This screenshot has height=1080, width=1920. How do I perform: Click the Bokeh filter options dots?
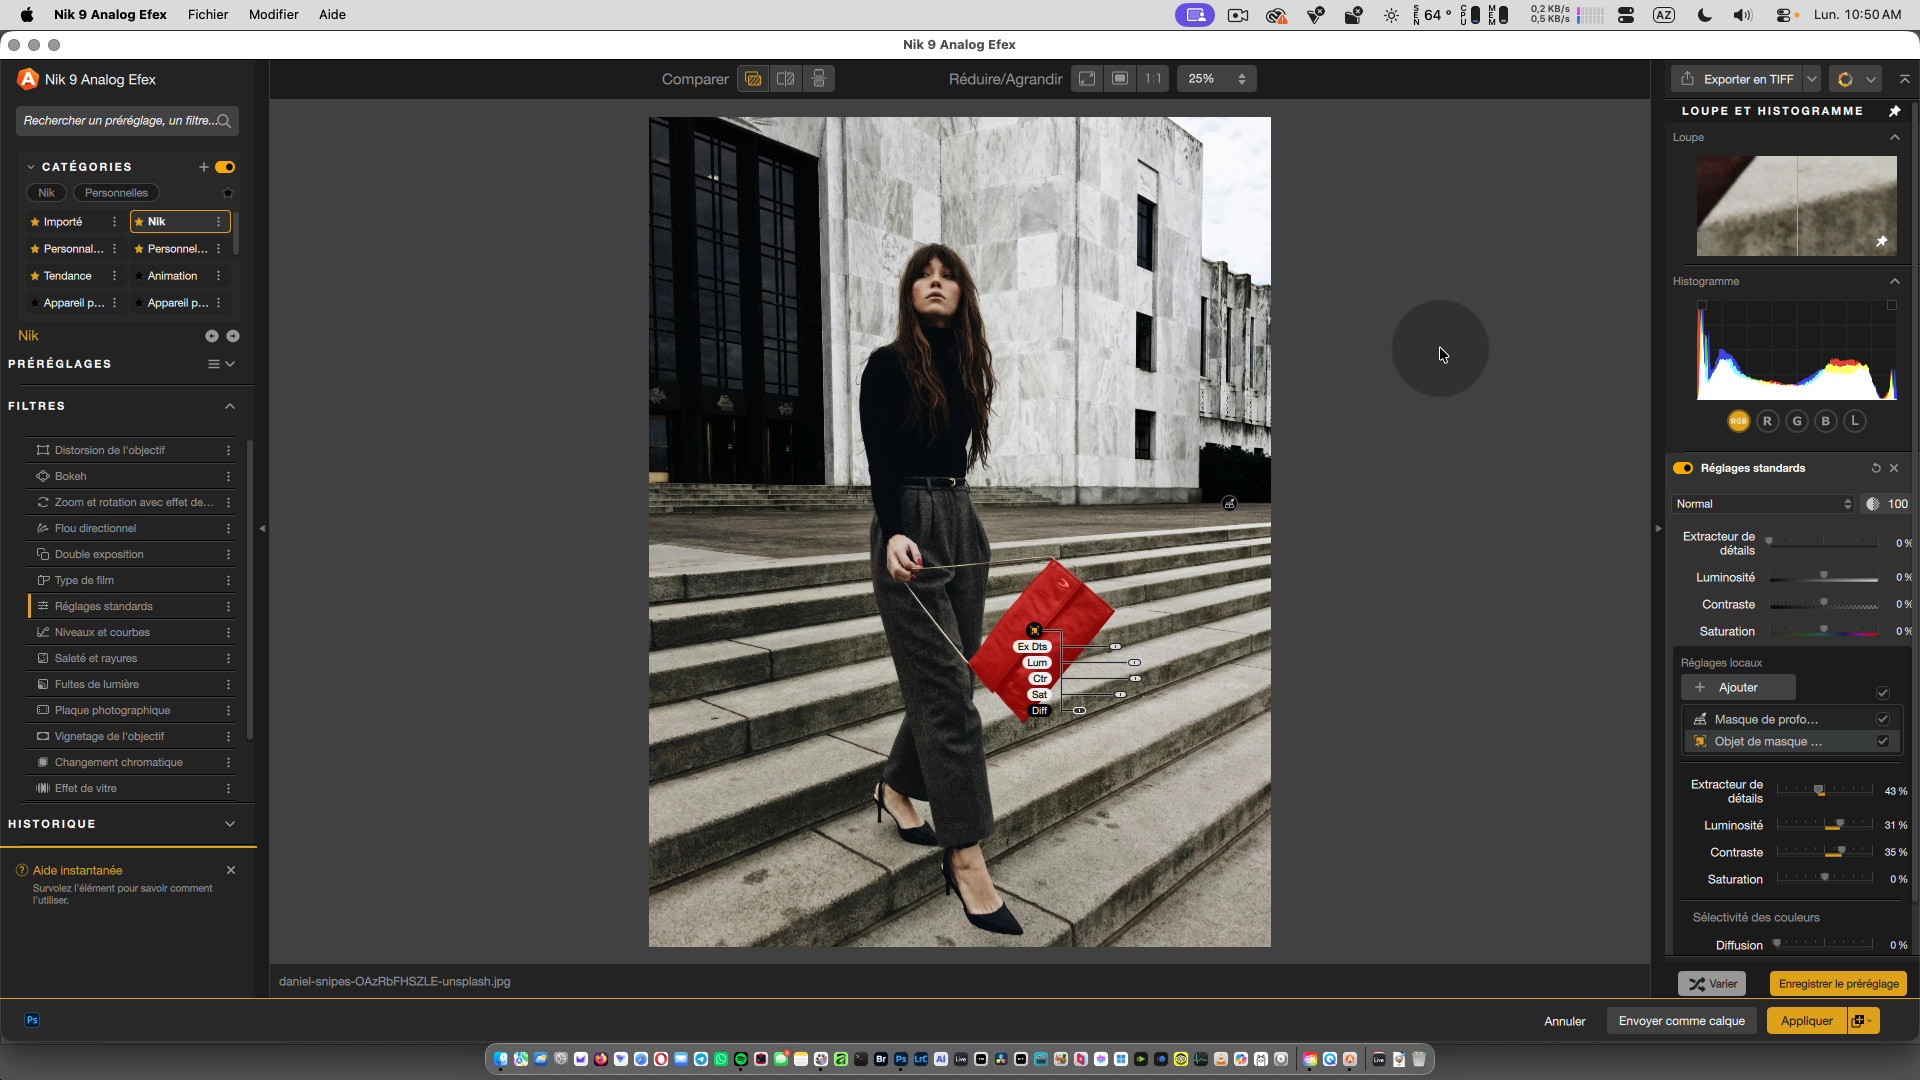(228, 477)
